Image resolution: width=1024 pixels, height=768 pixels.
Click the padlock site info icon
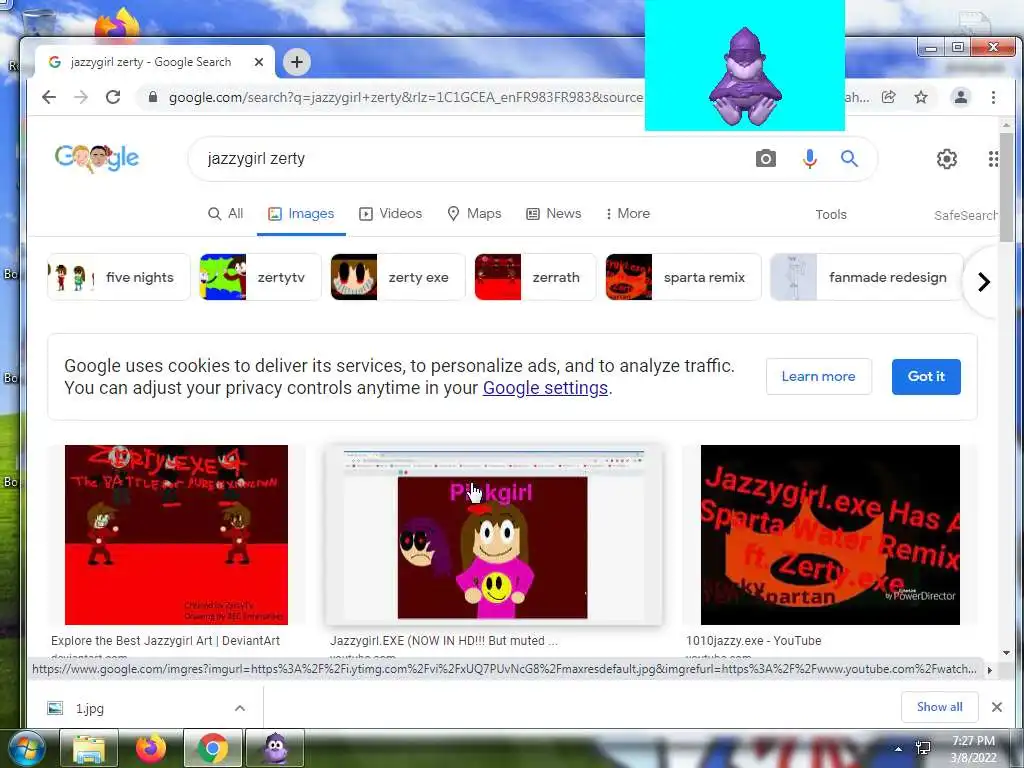pyautogui.click(x=153, y=97)
